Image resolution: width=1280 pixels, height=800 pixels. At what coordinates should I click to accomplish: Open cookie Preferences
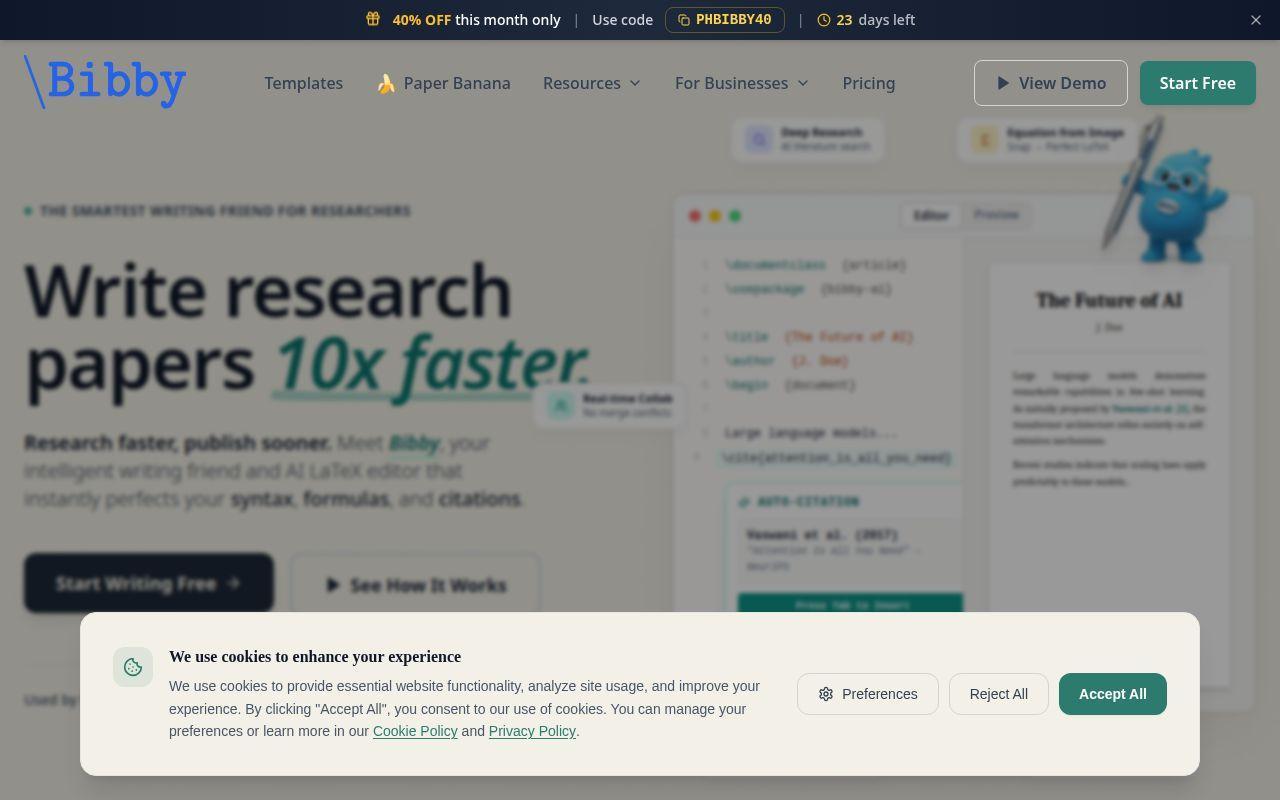click(x=868, y=694)
